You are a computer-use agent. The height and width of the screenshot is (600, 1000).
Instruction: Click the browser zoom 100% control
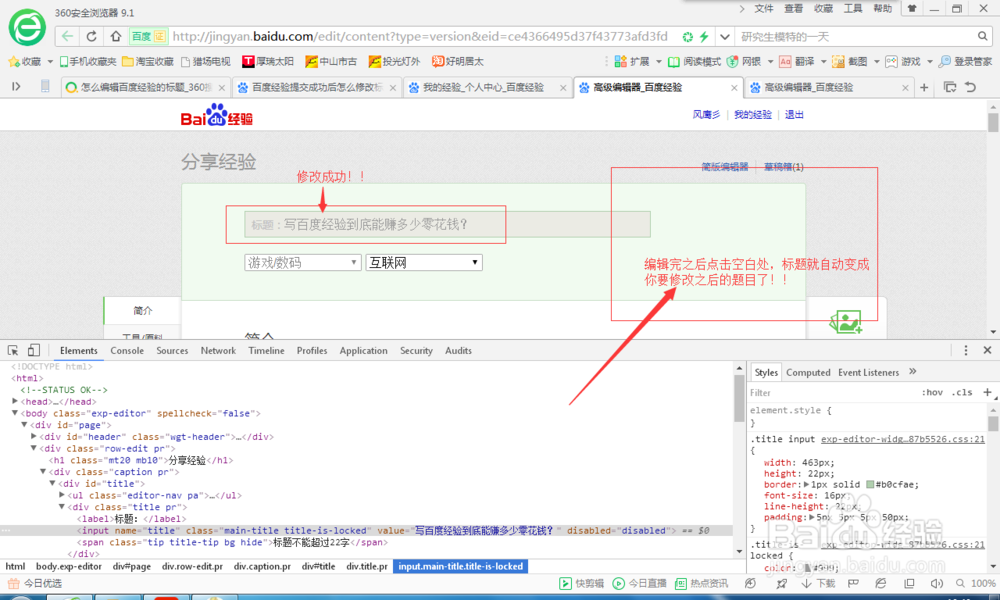[x=976, y=583]
